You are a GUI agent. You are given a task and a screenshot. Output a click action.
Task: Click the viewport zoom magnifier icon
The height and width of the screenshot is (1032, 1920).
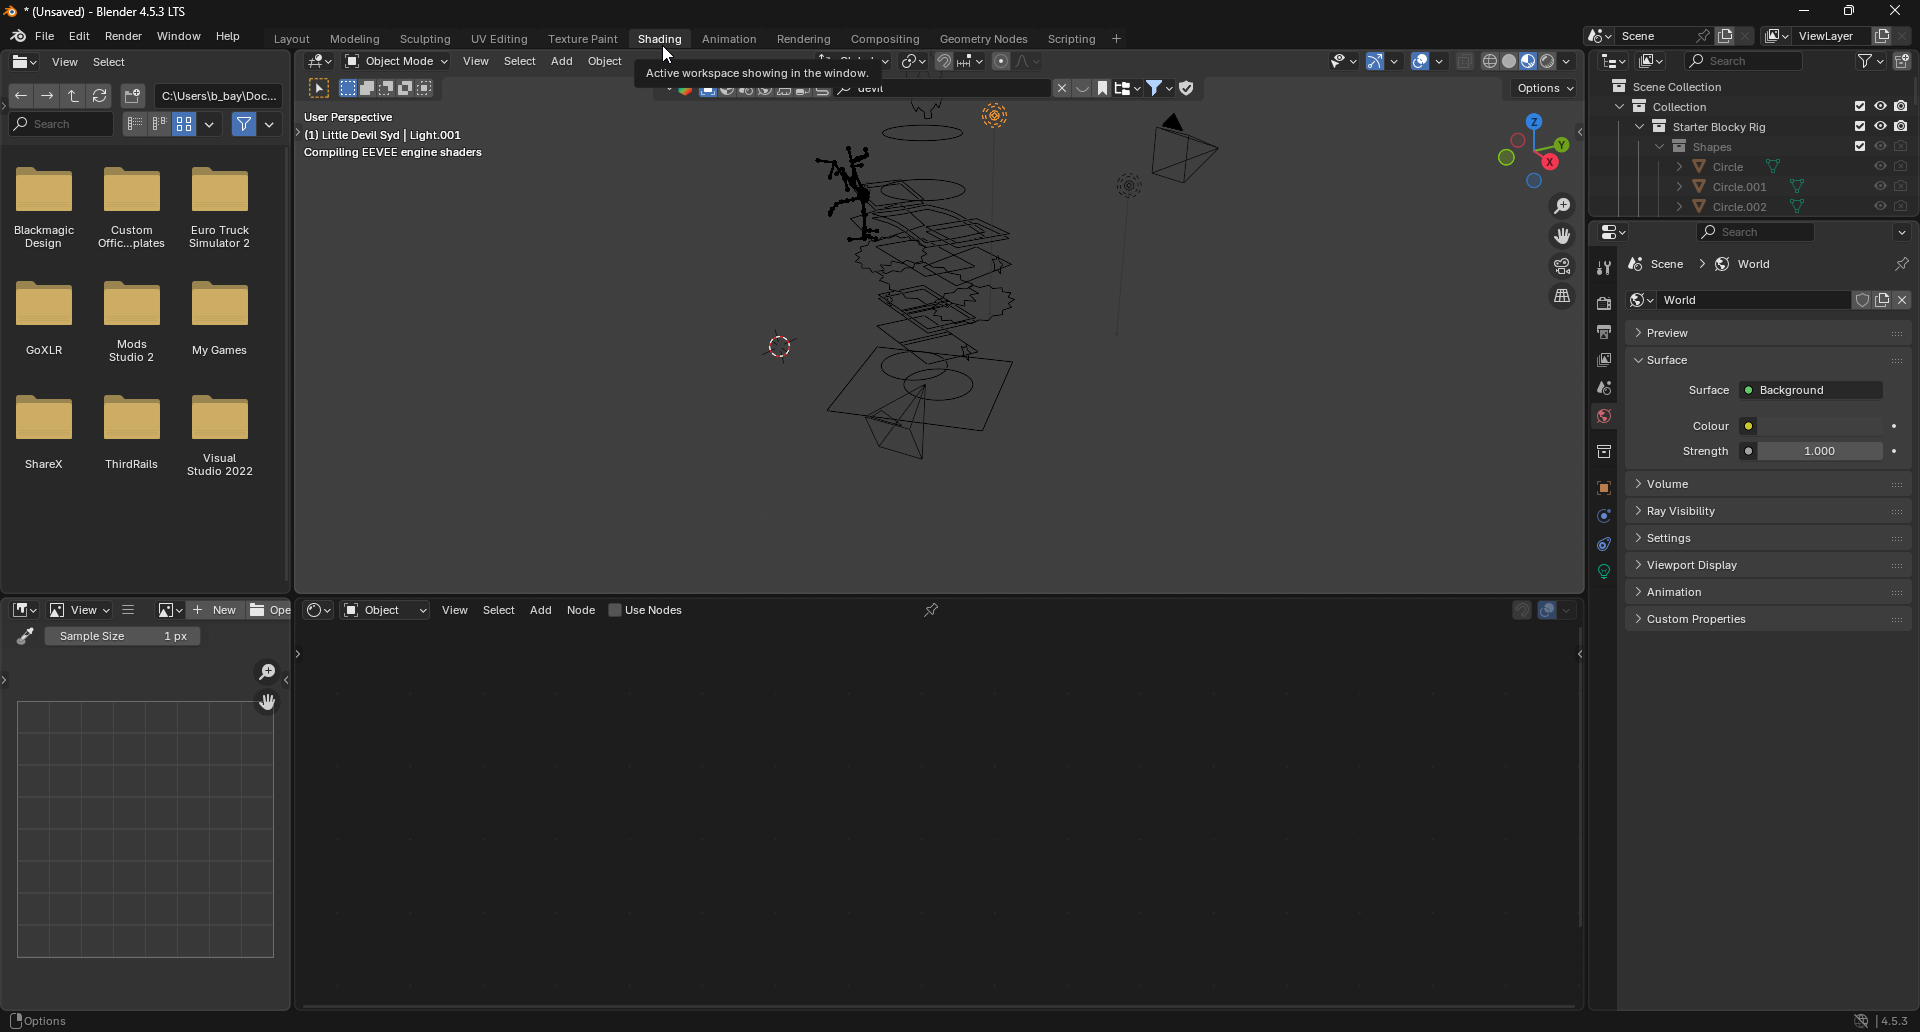(x=1562, y=206)
